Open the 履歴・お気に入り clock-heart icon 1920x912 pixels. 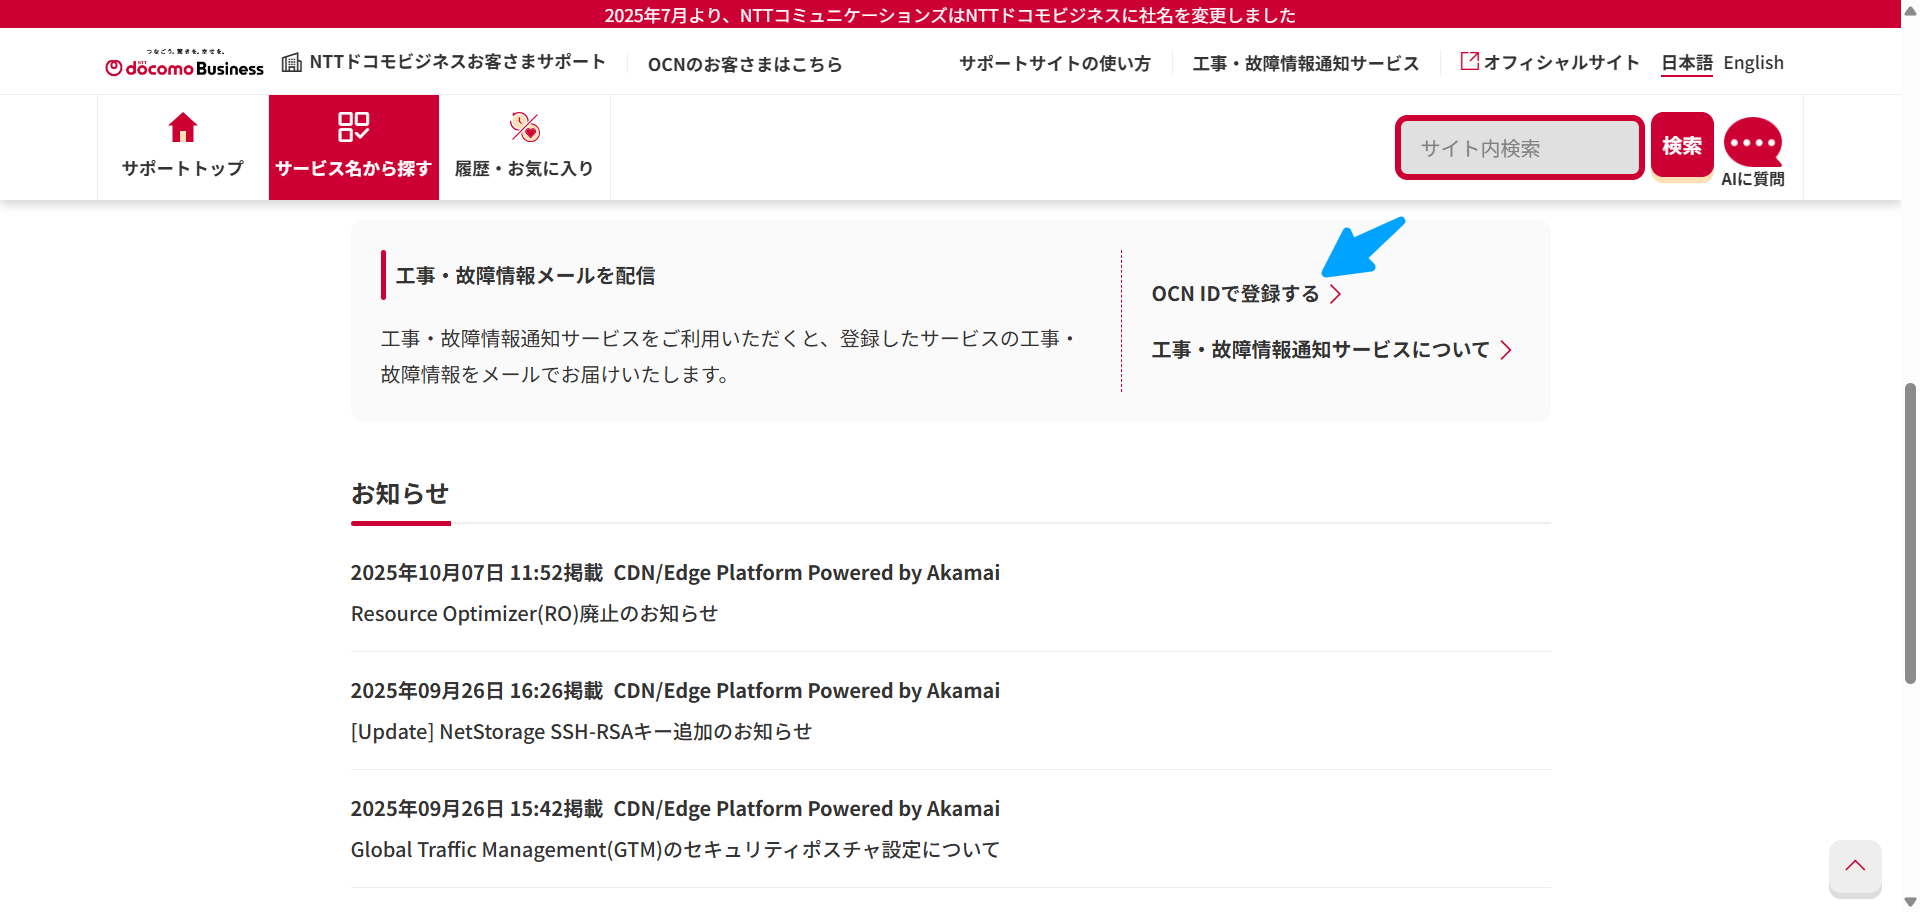point(524,127)
